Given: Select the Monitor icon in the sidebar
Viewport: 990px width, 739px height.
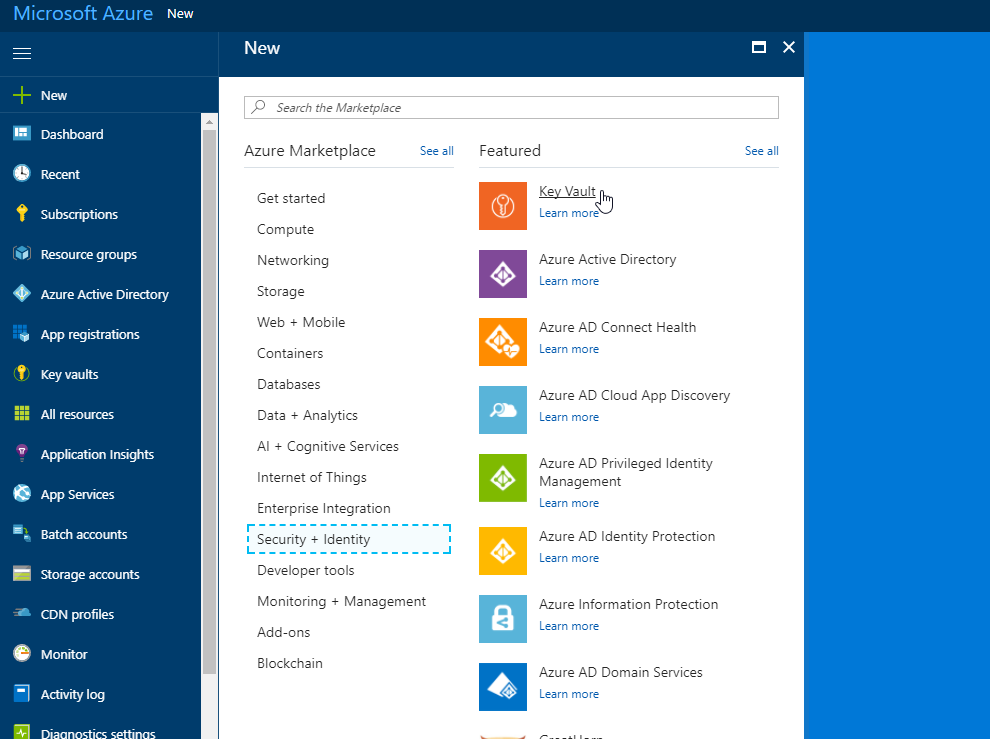Looking at the screenshot, I should [22, 653].
